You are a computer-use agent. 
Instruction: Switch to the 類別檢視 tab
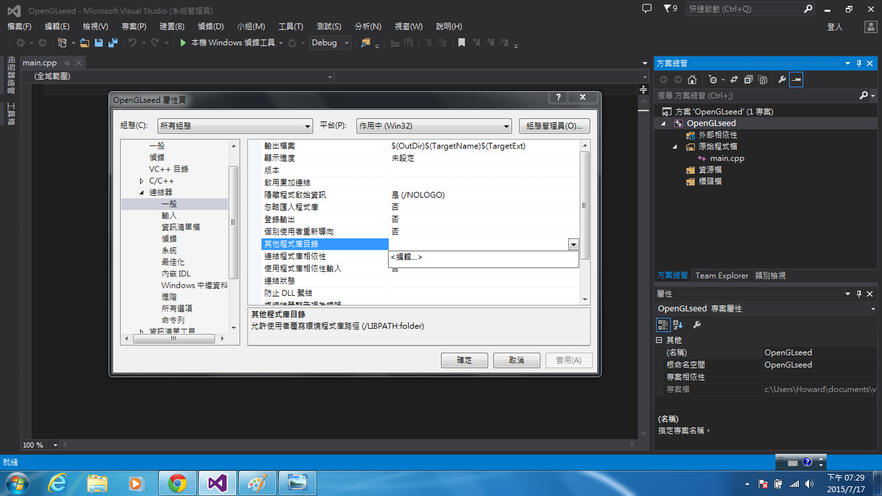coord(771,276)
